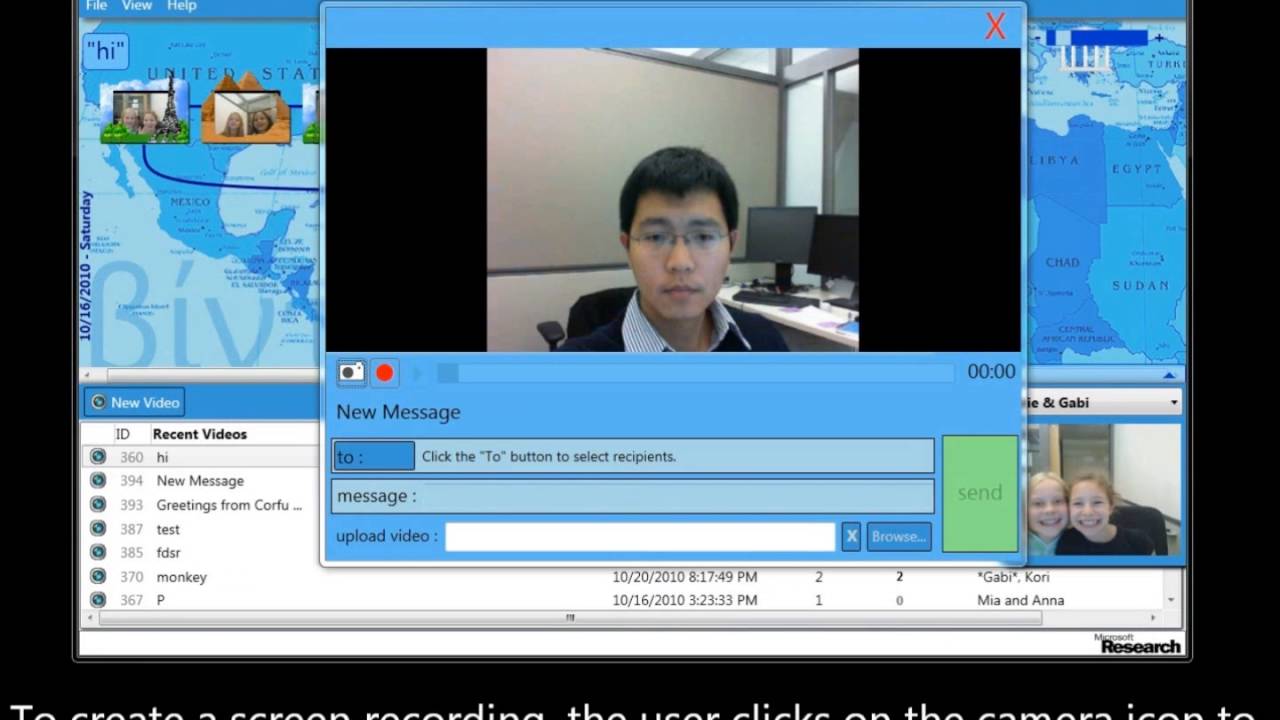Click the New Video button
Viewport: 1280px width, 720px height.
[x=134, y=402]
